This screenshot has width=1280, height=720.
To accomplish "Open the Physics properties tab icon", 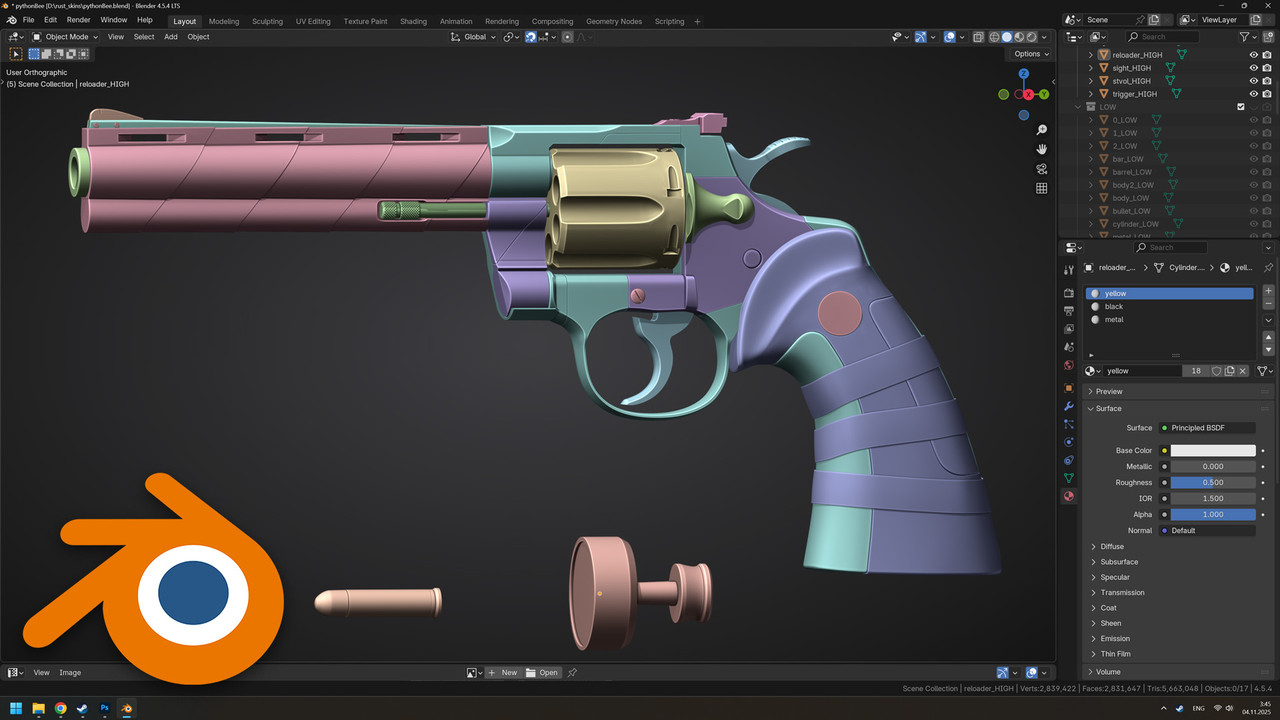I will (1069, 442).
